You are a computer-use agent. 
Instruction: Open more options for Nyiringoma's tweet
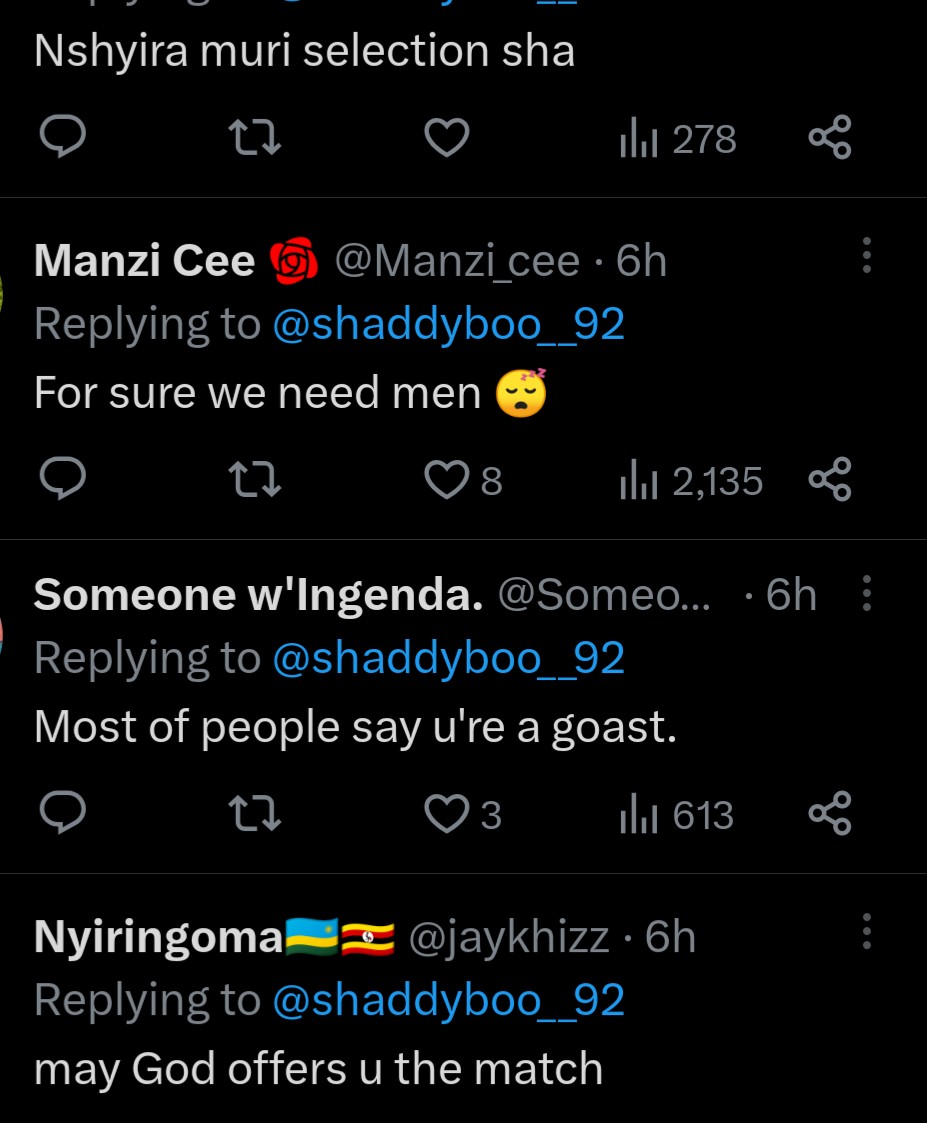[x=866, y=932]
